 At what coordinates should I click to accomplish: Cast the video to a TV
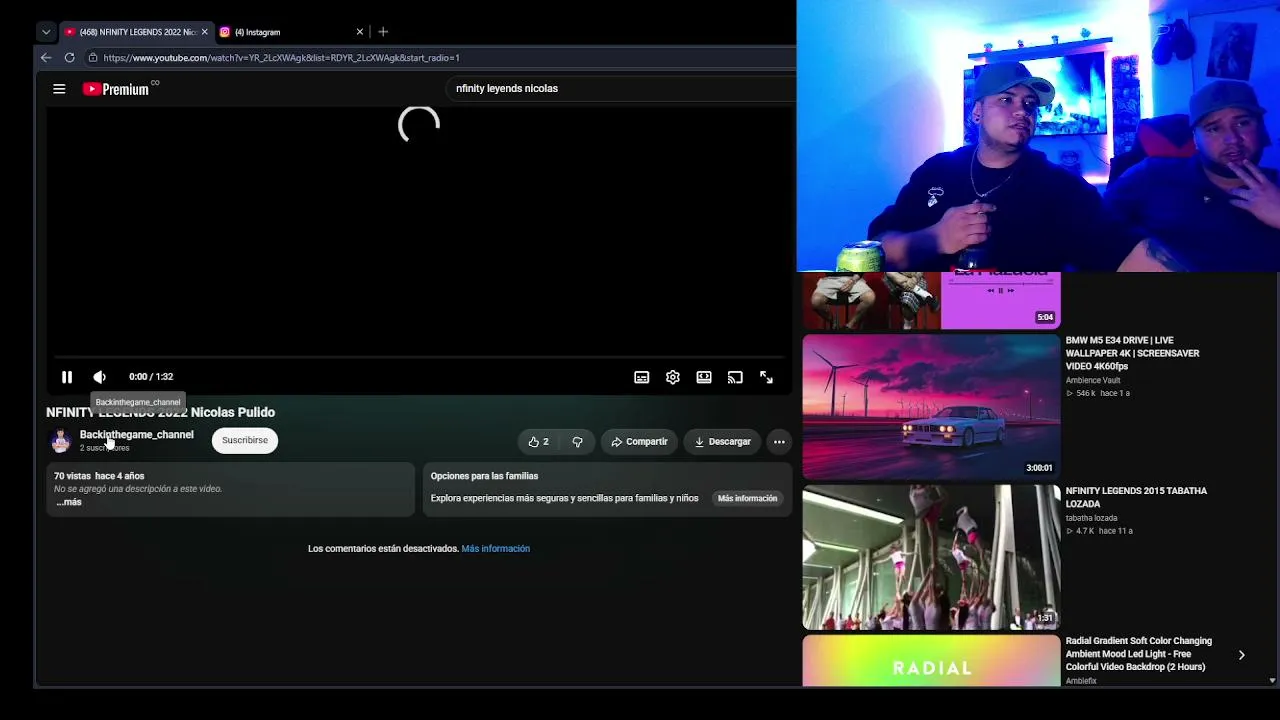point(735,377)
